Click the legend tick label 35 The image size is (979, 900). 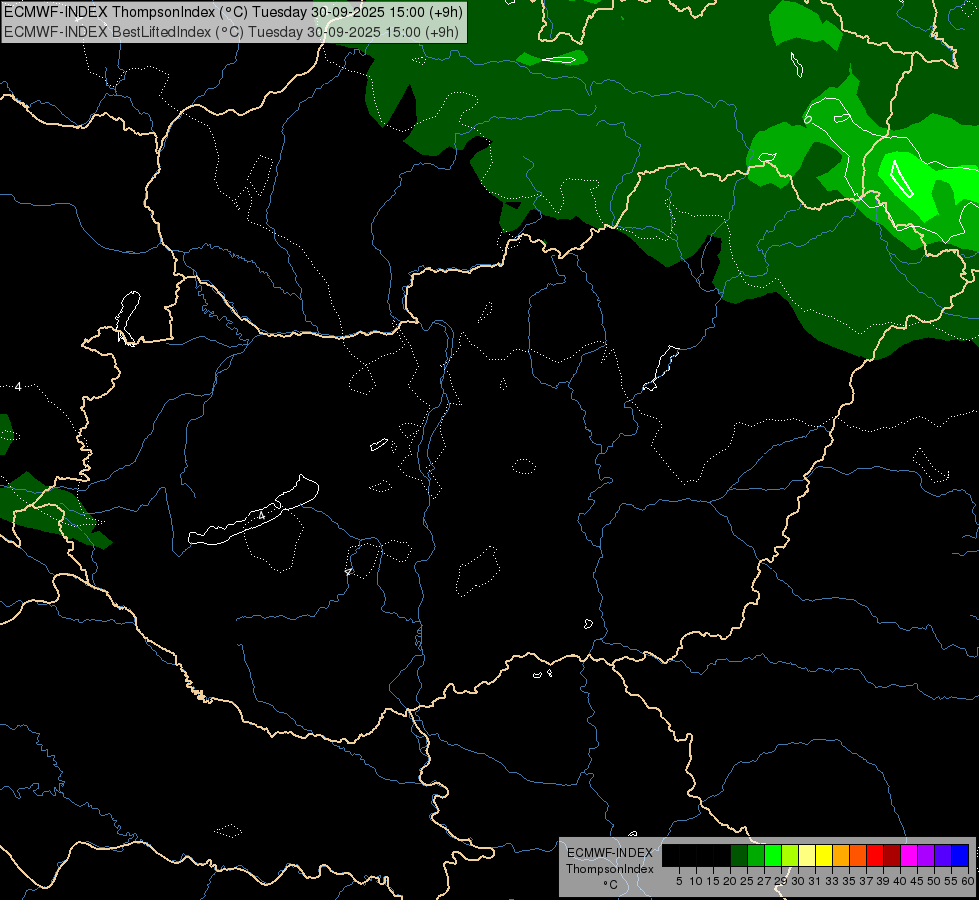pos(849,881)
